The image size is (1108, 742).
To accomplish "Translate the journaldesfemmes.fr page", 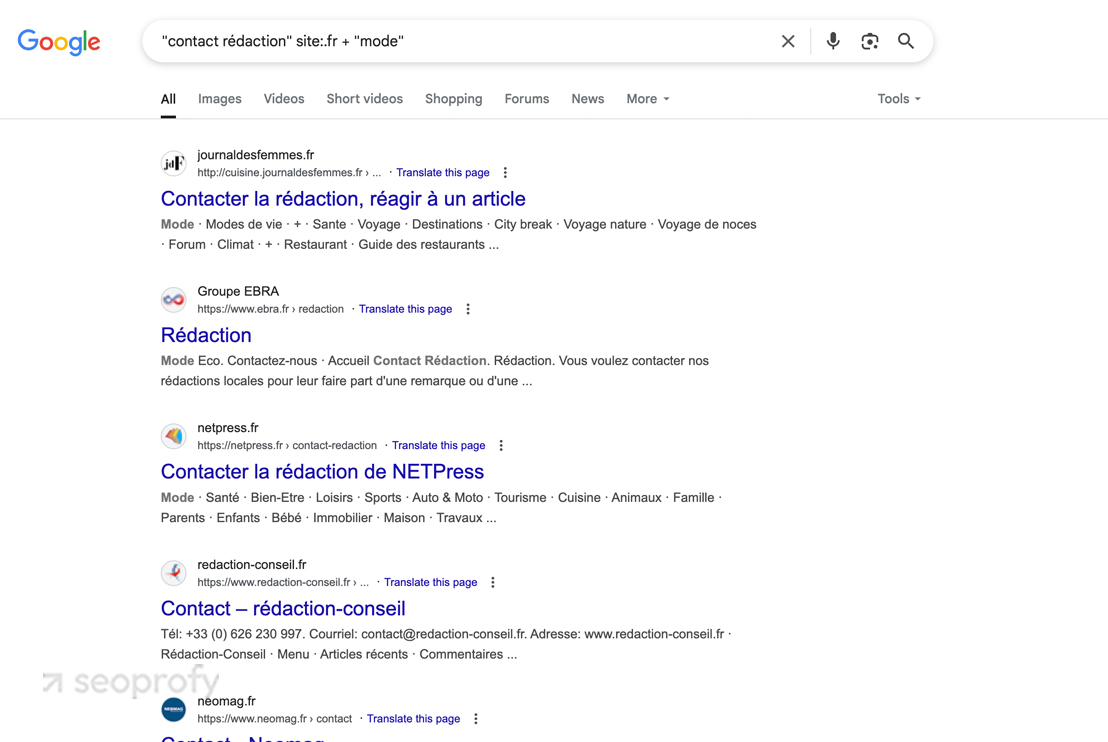I will 442,172.
